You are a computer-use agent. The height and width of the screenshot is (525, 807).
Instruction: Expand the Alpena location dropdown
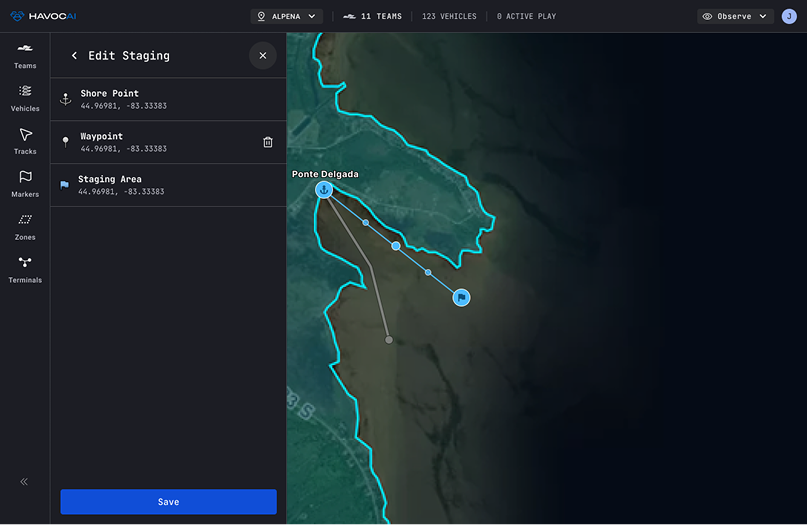[286, 16]
